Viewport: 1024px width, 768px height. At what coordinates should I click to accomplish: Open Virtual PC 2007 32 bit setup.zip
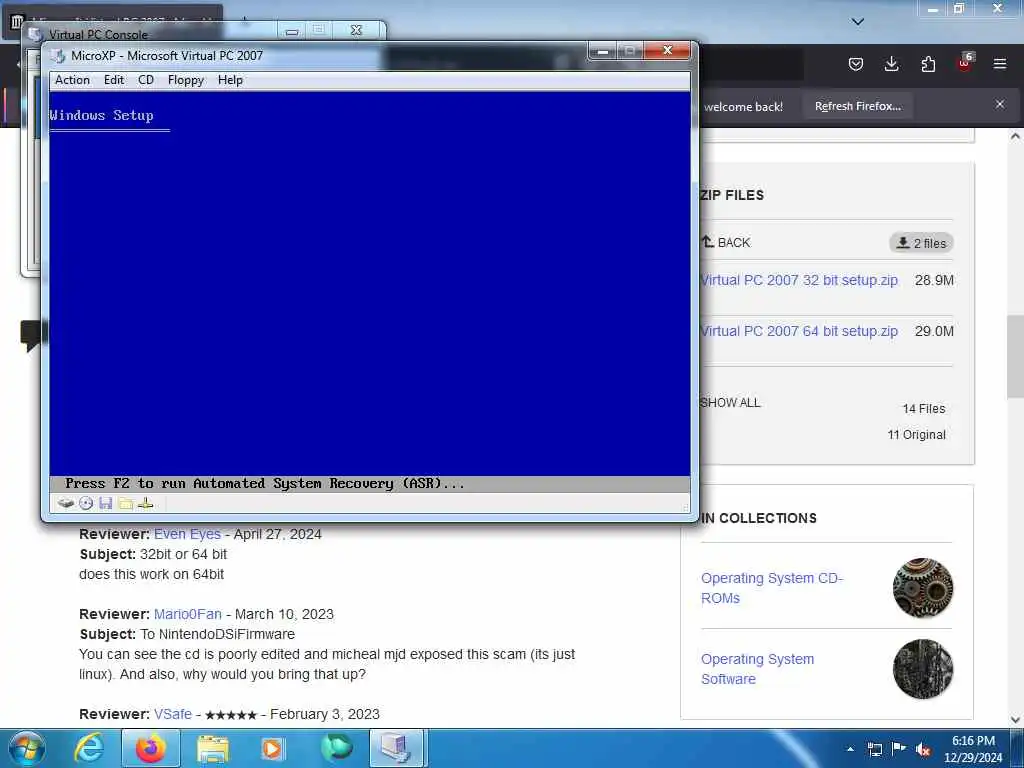pyautogui.click(x=799, y=280)
